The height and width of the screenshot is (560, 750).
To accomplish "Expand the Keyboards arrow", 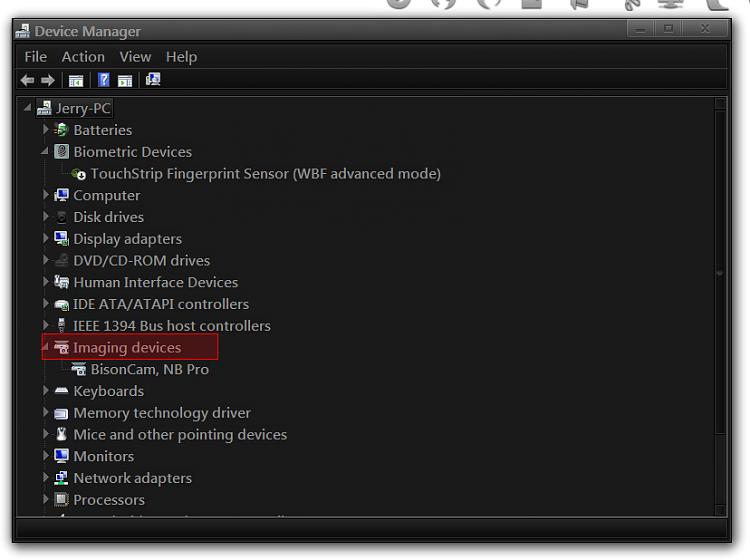I will [x=46, y=390].
